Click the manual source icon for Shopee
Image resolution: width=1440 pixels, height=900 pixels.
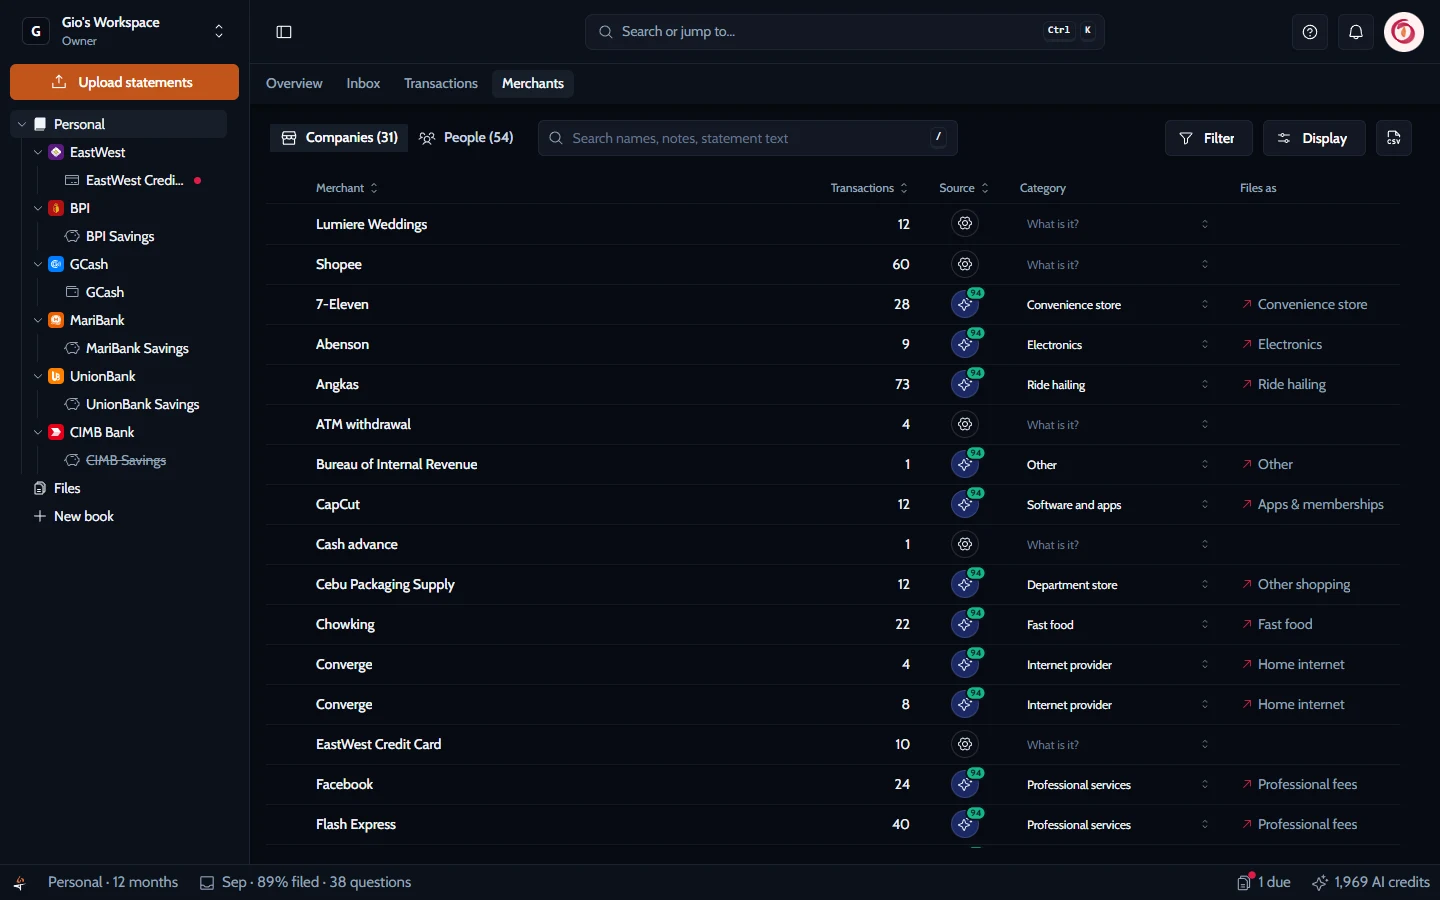coord(965,264)
